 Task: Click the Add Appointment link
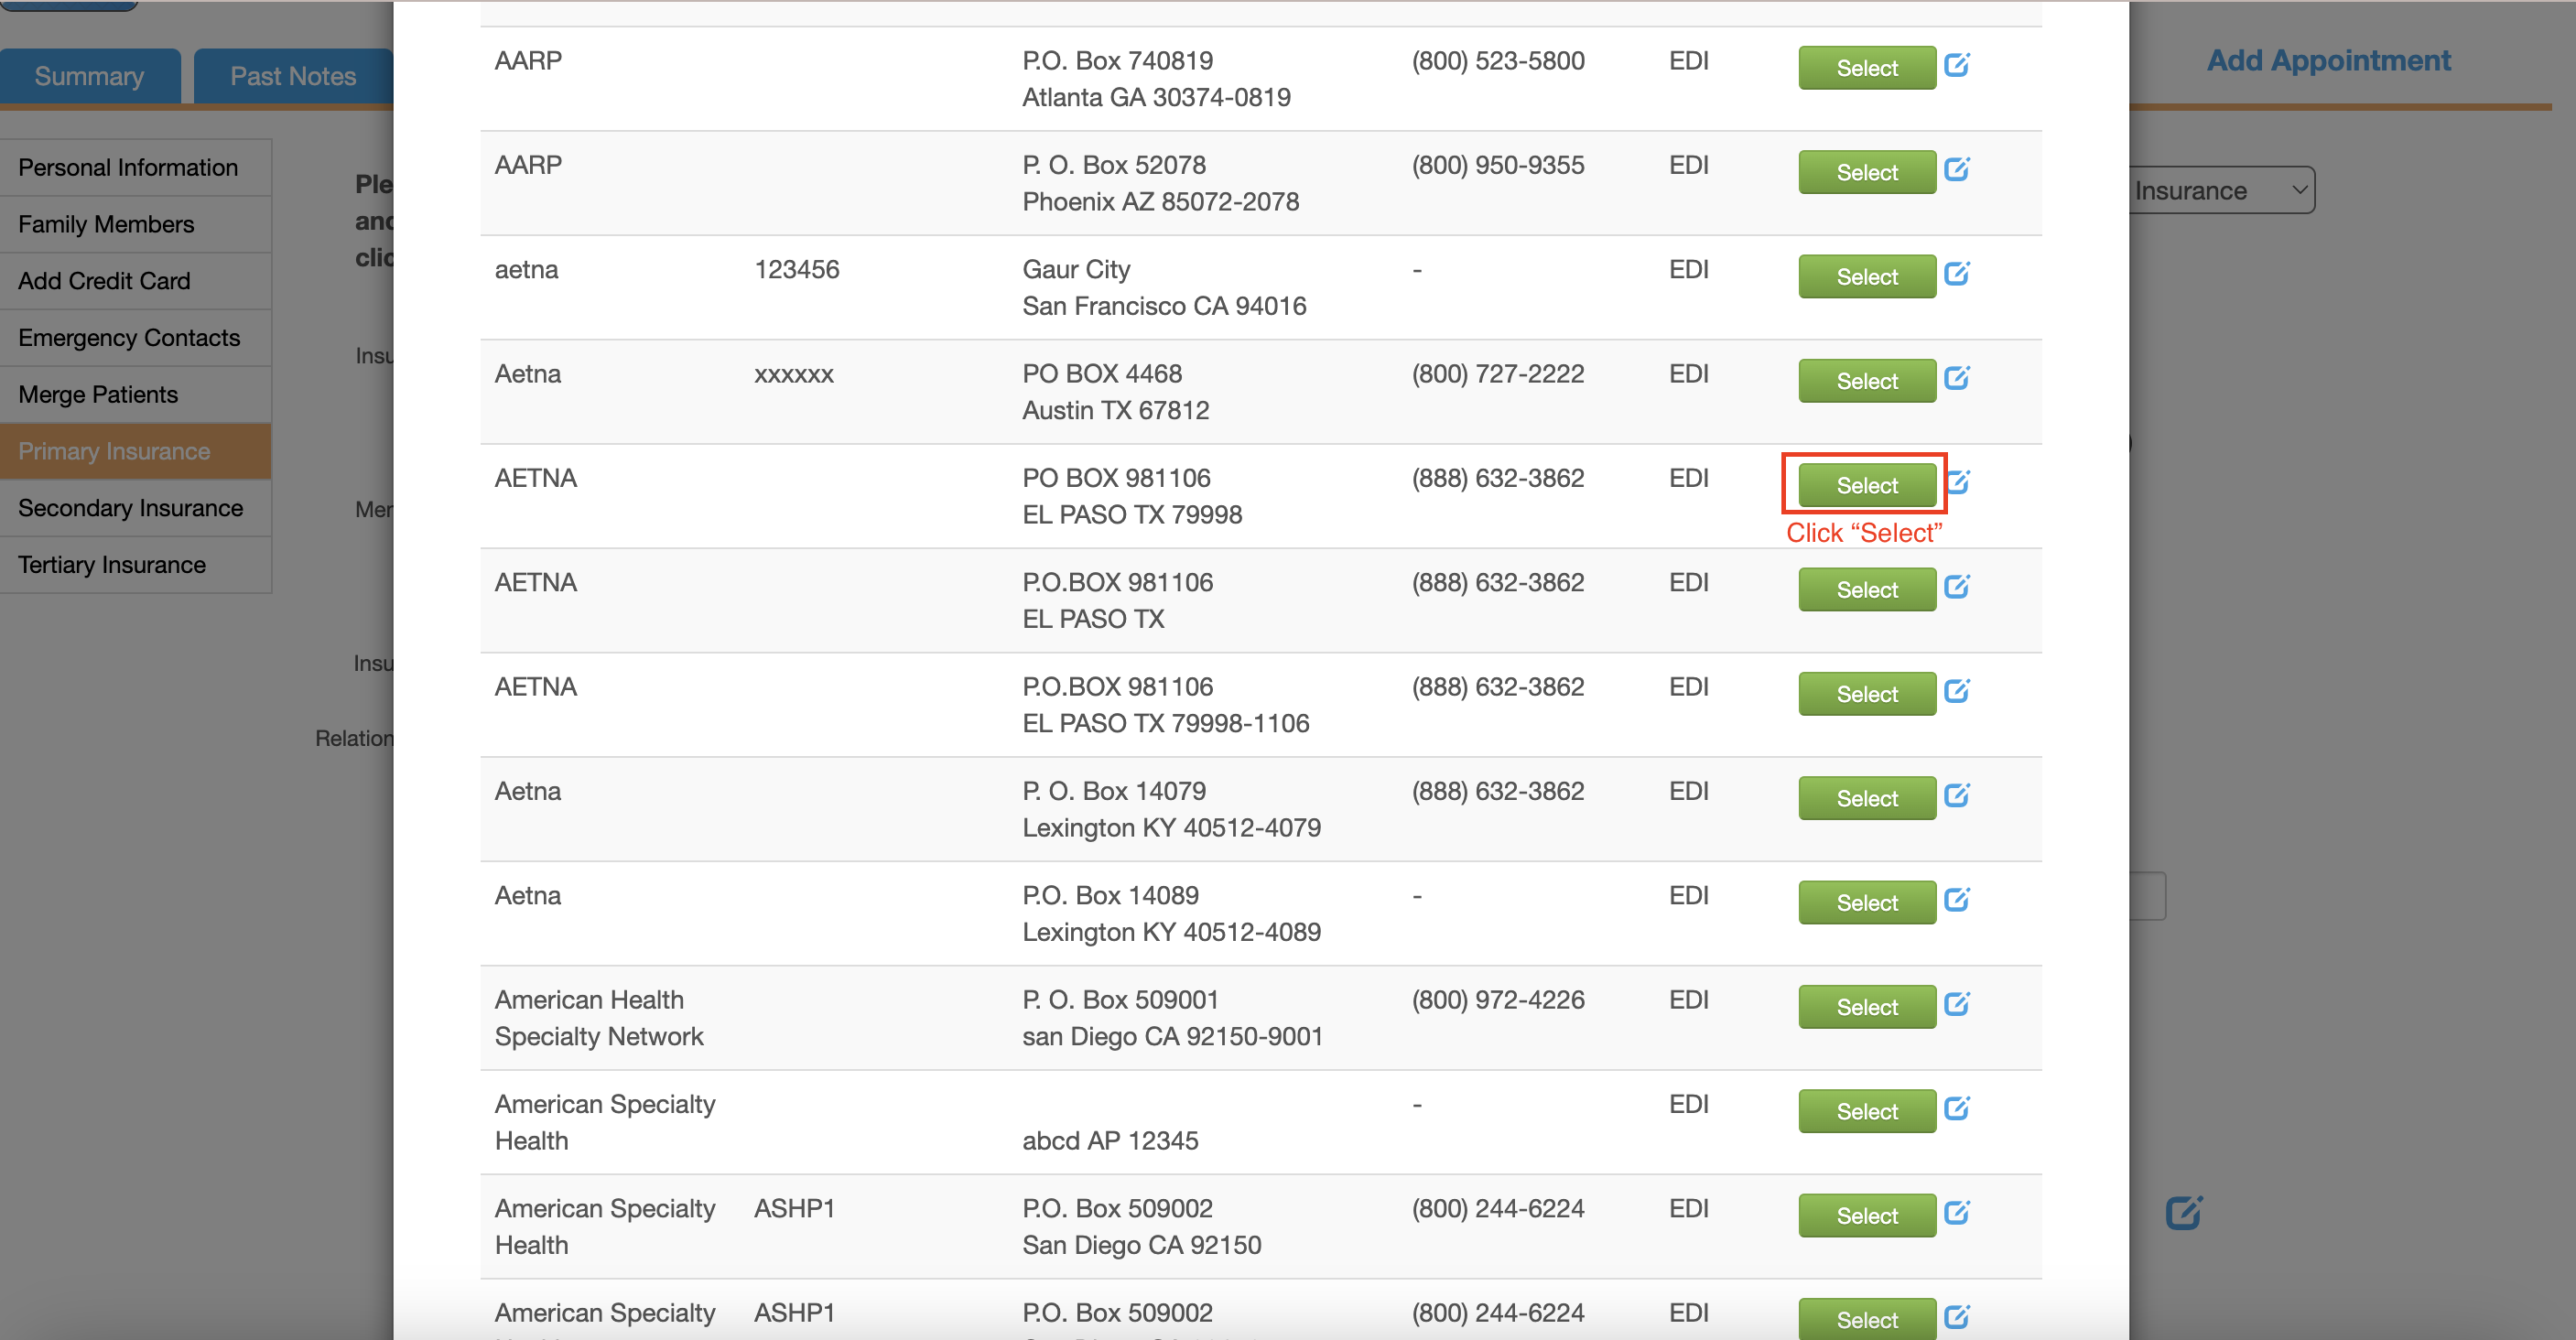(2328, 60)
